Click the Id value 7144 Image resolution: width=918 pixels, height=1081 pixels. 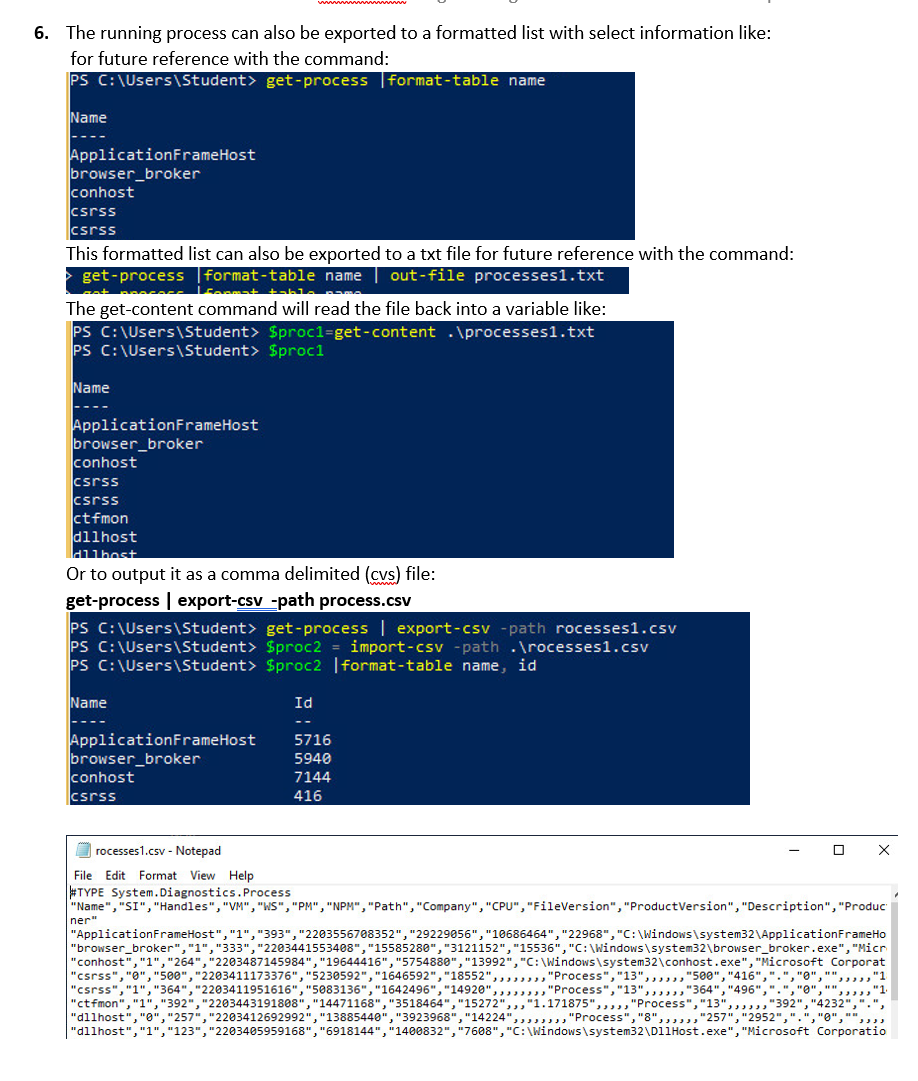pyautogui.click(x=312, y=777)
